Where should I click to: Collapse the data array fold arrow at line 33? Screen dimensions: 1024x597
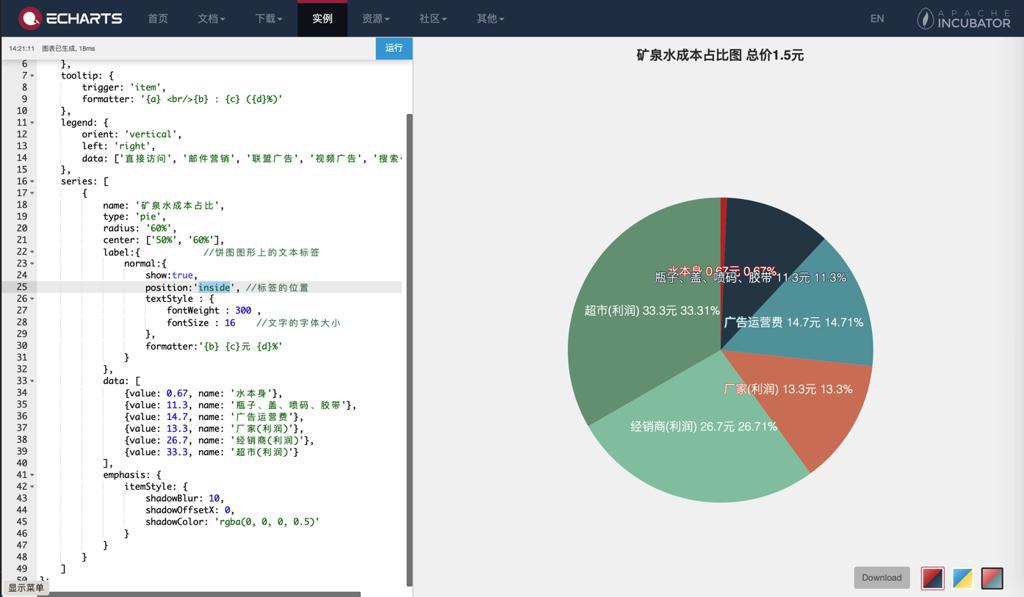coord(32,381)
